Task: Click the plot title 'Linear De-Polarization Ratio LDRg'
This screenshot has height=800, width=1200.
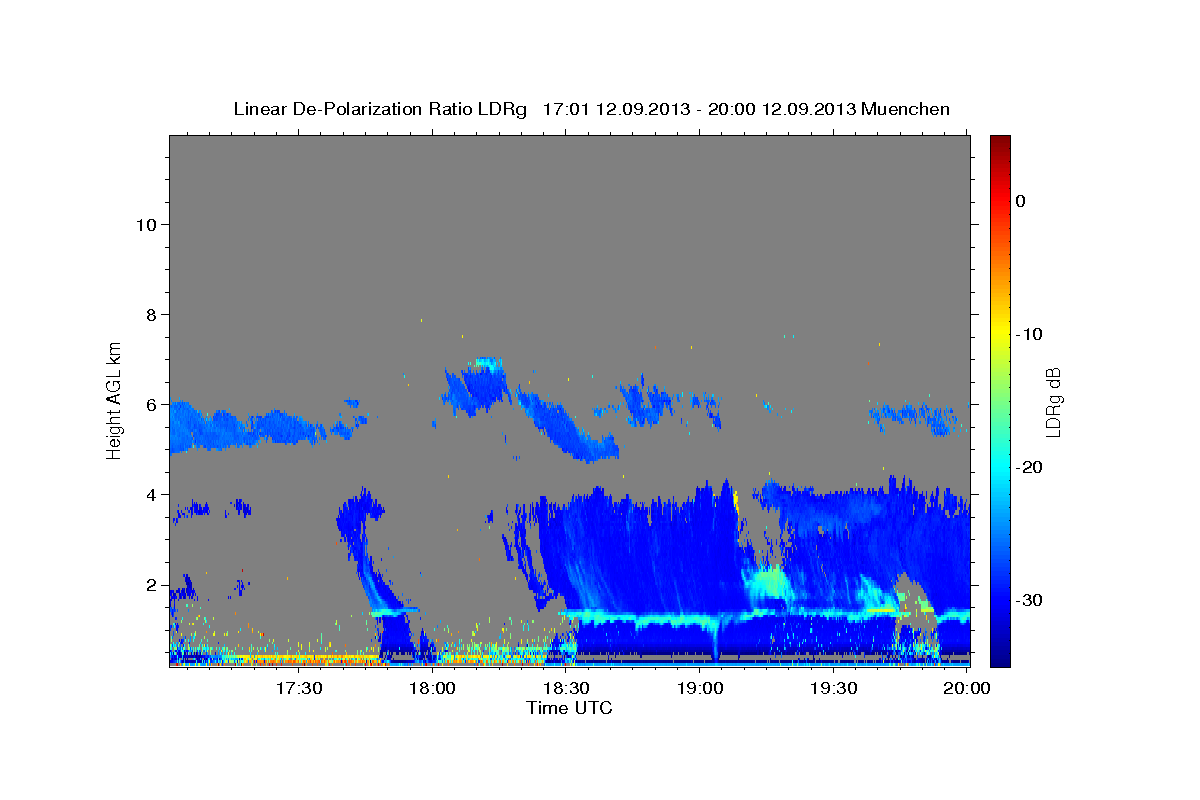Action: coord(380,109)
